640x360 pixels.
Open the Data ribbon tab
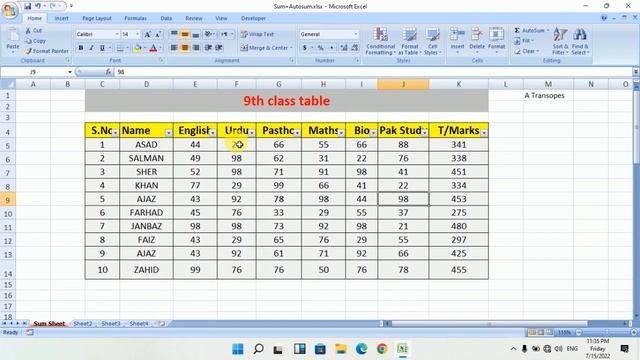point(166,18)
